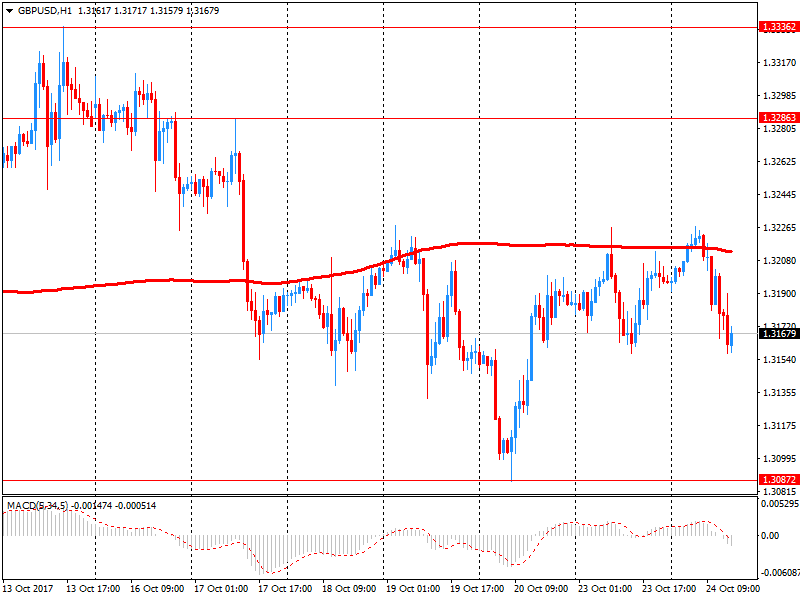The height and width of the screenshot is (600, 800).
Task: Click the 1.32265 price axis value
Action: point(779,228)
